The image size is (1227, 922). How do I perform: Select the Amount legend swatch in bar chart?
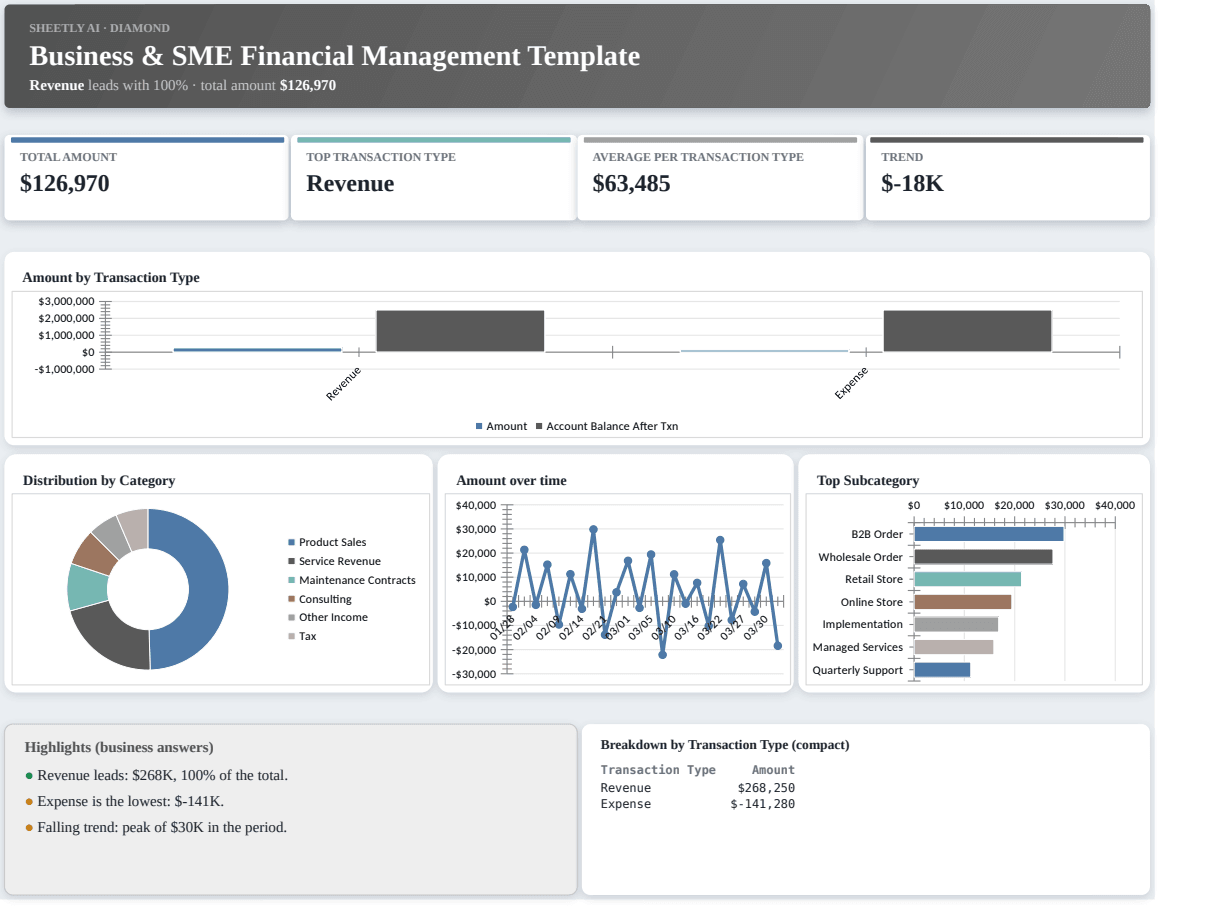pos(479,426)
